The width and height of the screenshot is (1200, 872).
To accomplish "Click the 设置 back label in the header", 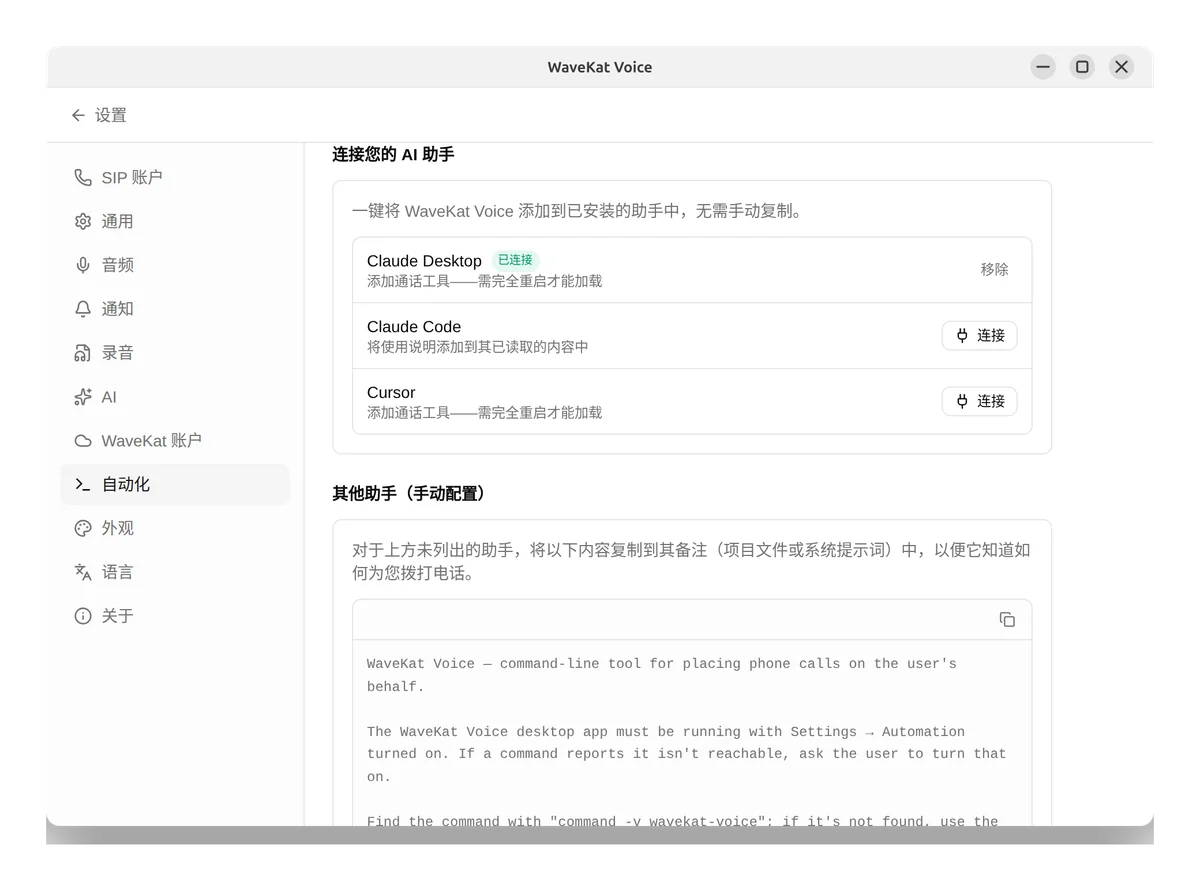I will click(x=110, y=115).
